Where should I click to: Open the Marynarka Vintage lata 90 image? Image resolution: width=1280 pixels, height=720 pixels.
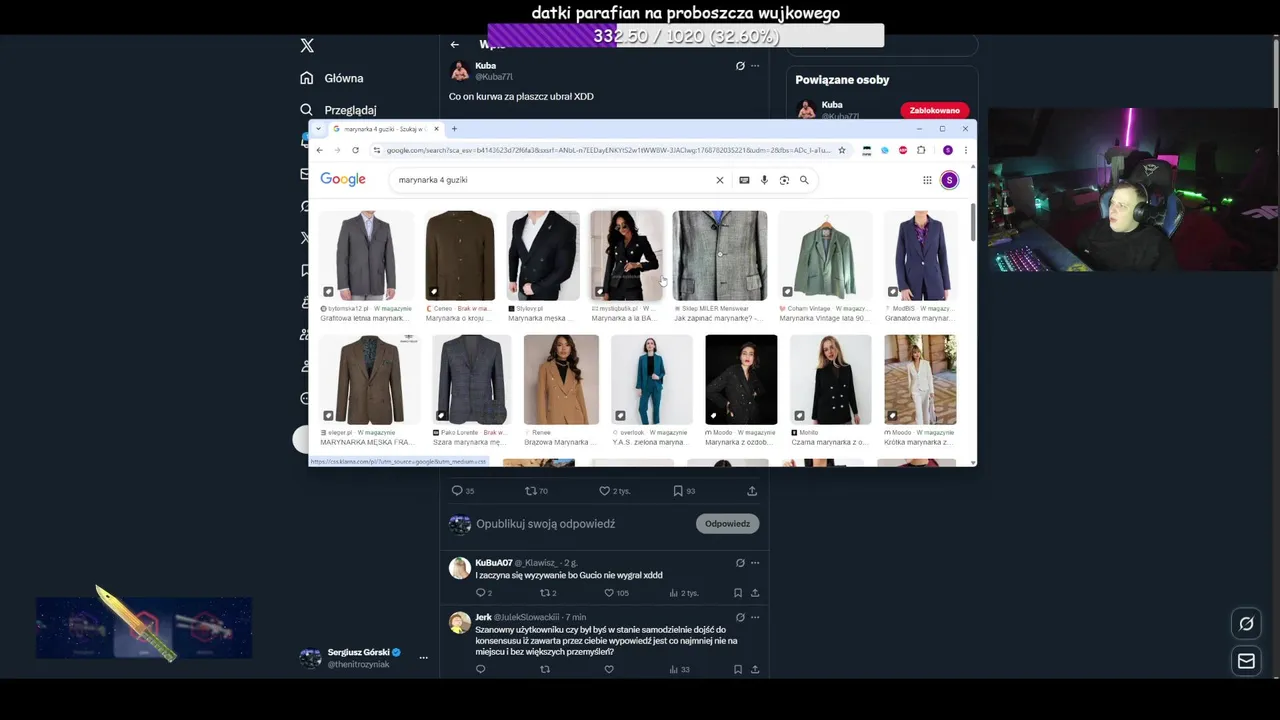click(825, 255)
